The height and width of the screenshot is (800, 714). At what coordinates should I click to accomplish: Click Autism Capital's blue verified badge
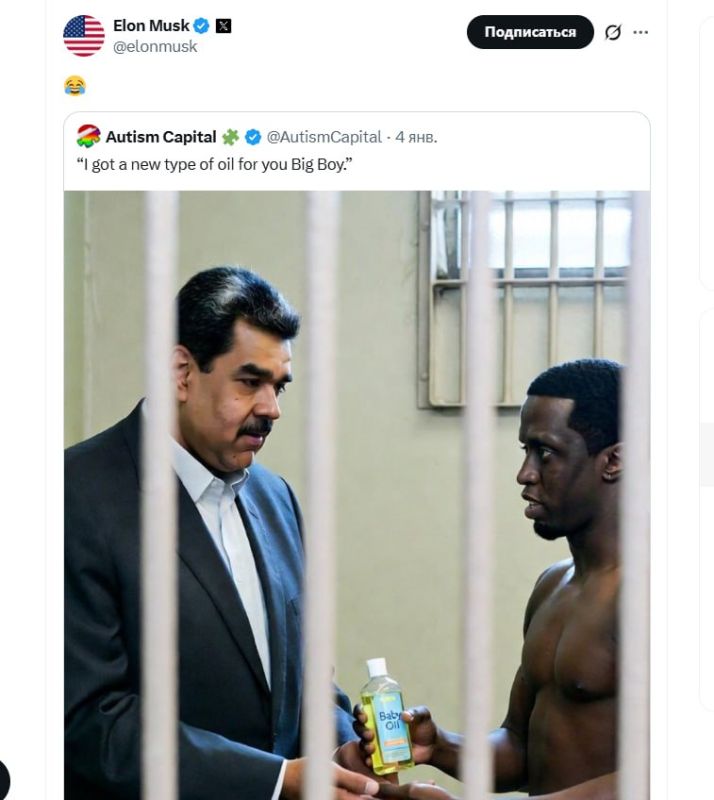click(x=253, y=137)
